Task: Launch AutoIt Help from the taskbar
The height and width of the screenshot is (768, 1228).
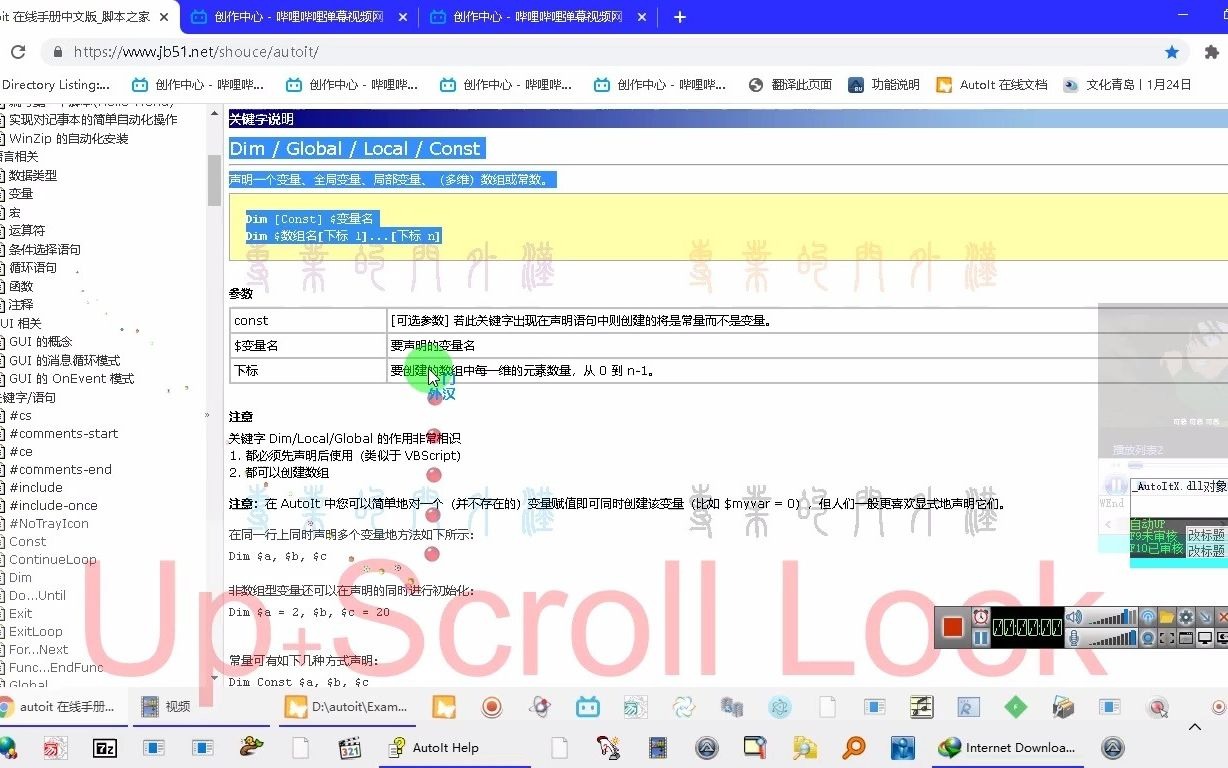Action: (443, 747)
